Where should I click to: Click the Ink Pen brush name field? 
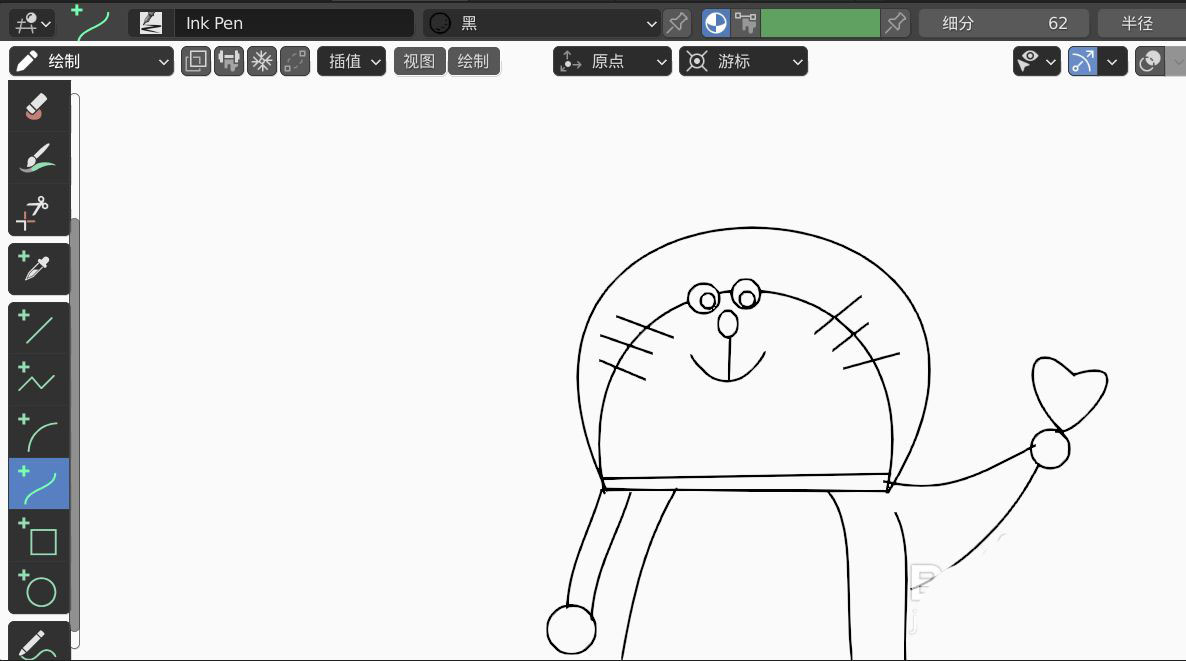pyautogui.click(x=293, y=23)
